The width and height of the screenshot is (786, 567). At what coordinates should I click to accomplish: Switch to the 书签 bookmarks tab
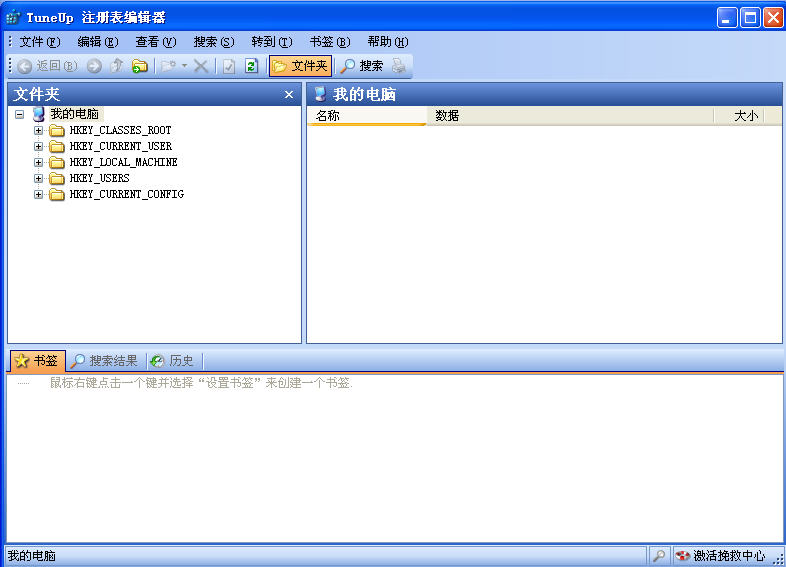tap(37, 361)
